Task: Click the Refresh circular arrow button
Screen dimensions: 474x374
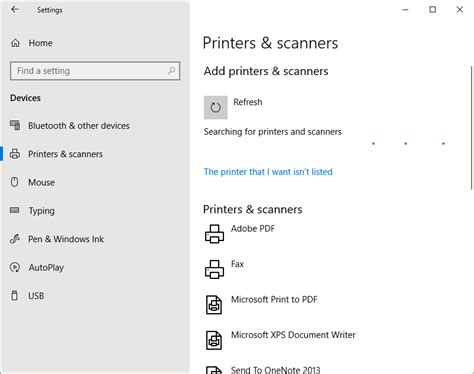Action: click(x=216, y=107)
